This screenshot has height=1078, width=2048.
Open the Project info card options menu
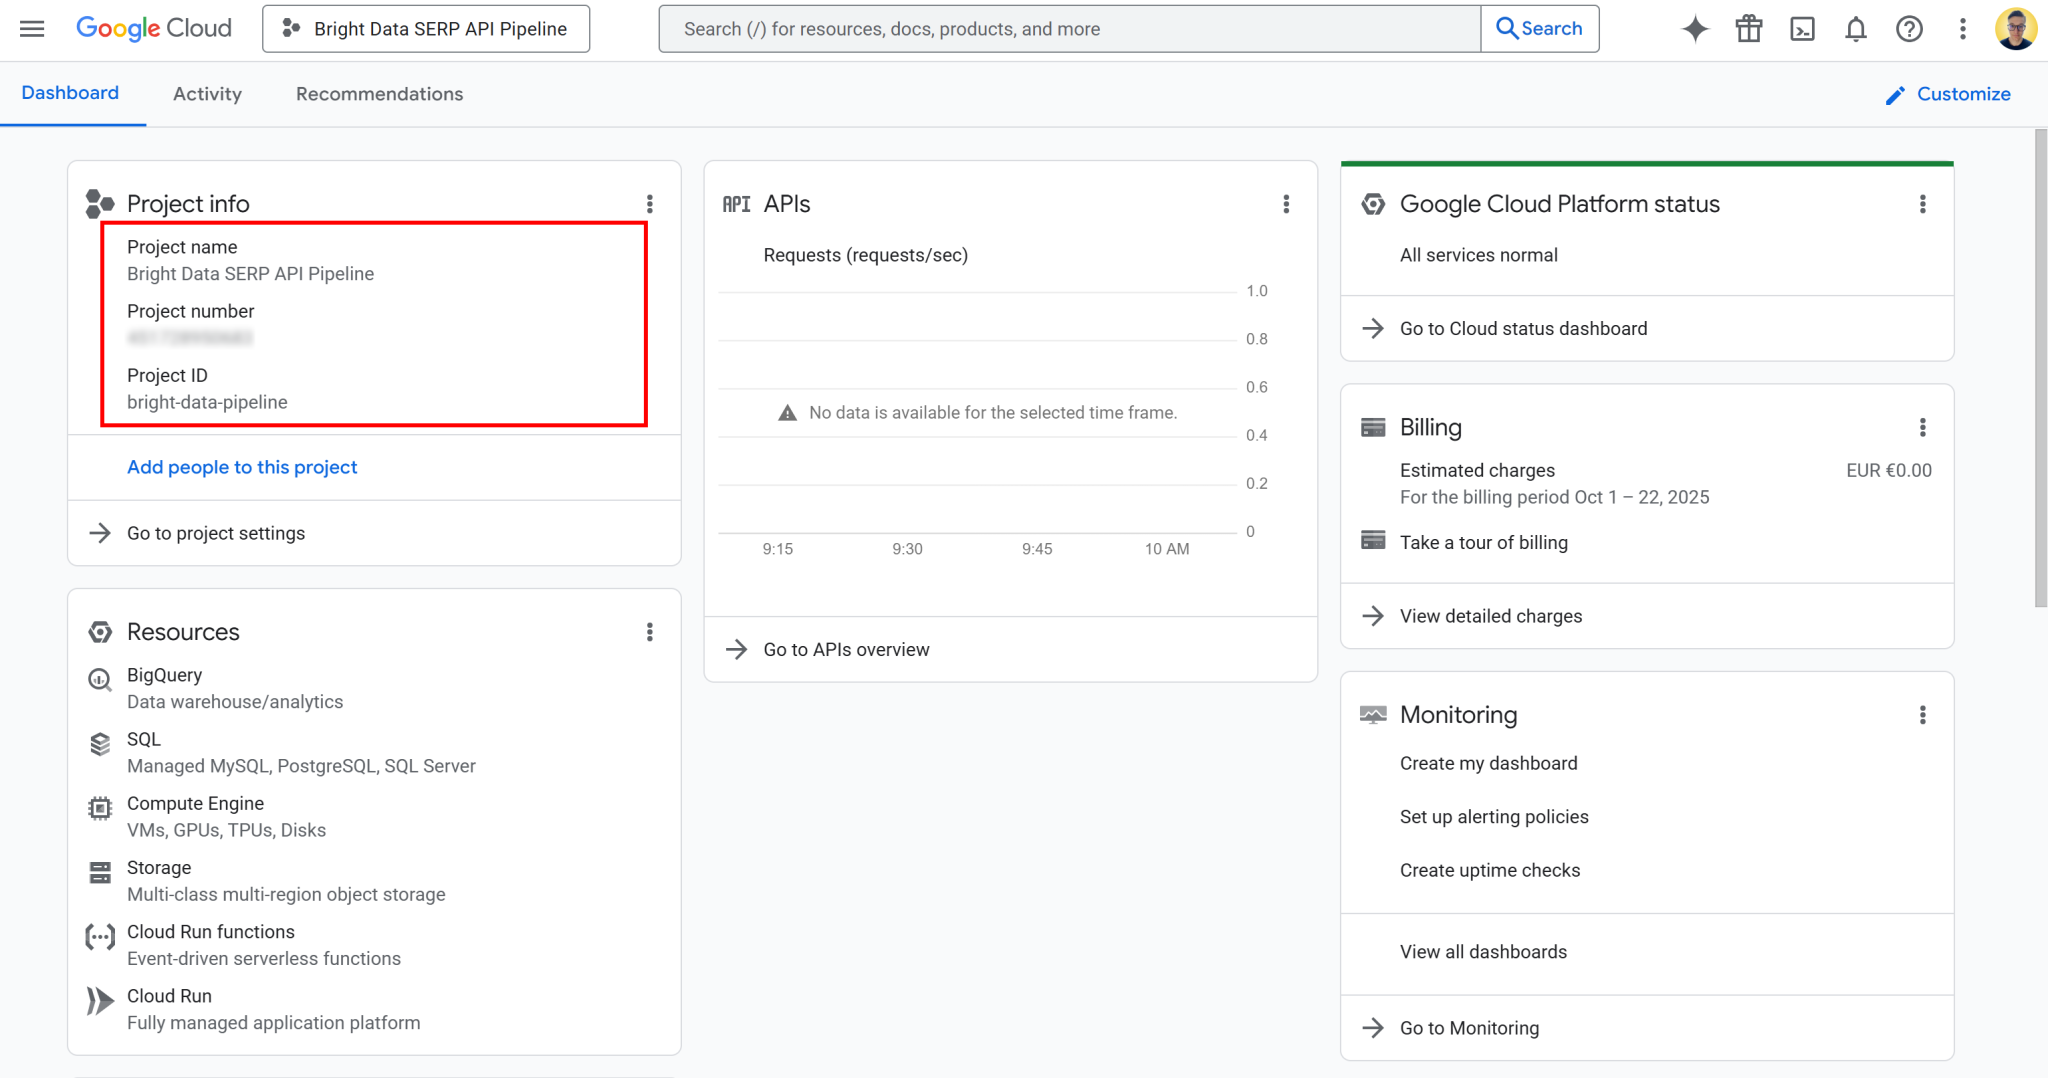(x=650, y=204)
